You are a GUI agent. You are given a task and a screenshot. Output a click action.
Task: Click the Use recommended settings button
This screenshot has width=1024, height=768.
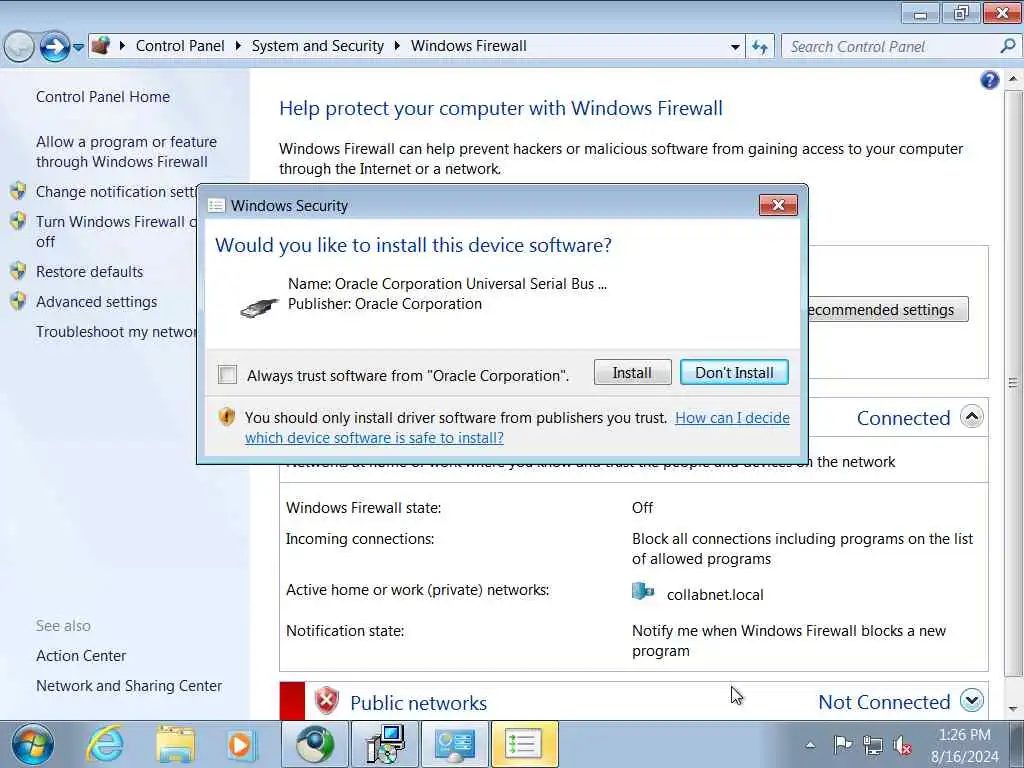(x=888, y=310)
